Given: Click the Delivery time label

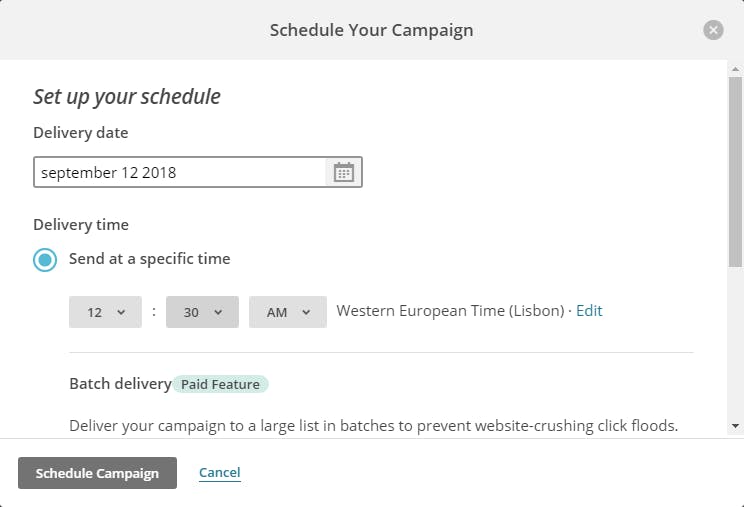Looking at the screenshot, I should [81, 224].
